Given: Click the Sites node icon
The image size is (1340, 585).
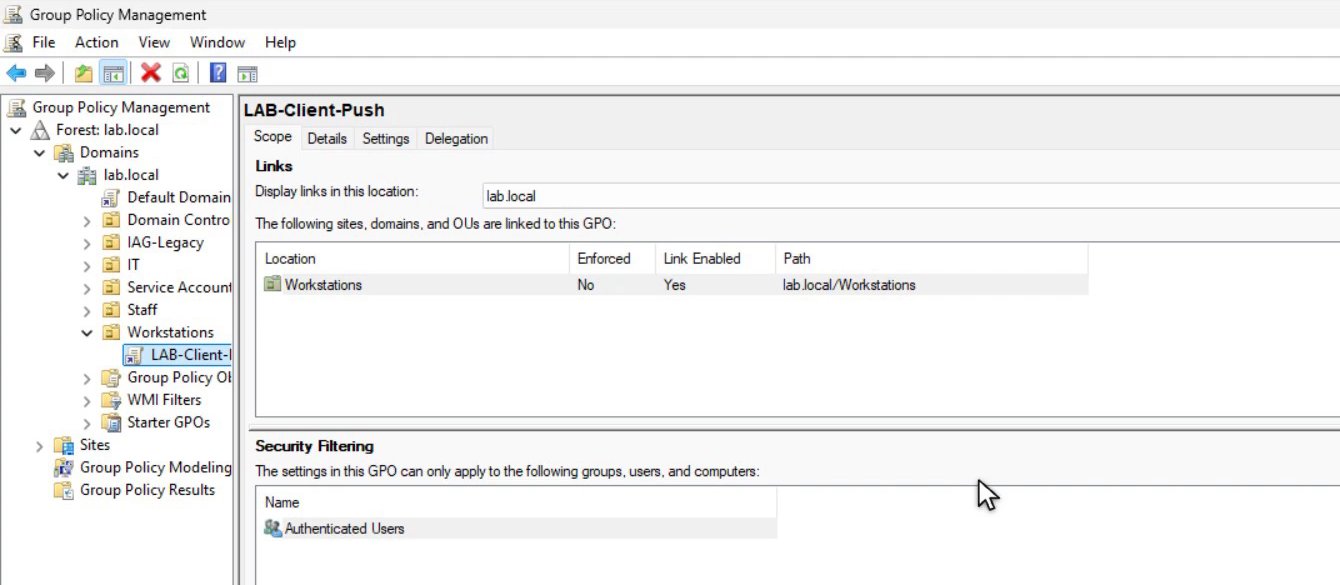Looking at the screenshot, I should tap(64, 445).
